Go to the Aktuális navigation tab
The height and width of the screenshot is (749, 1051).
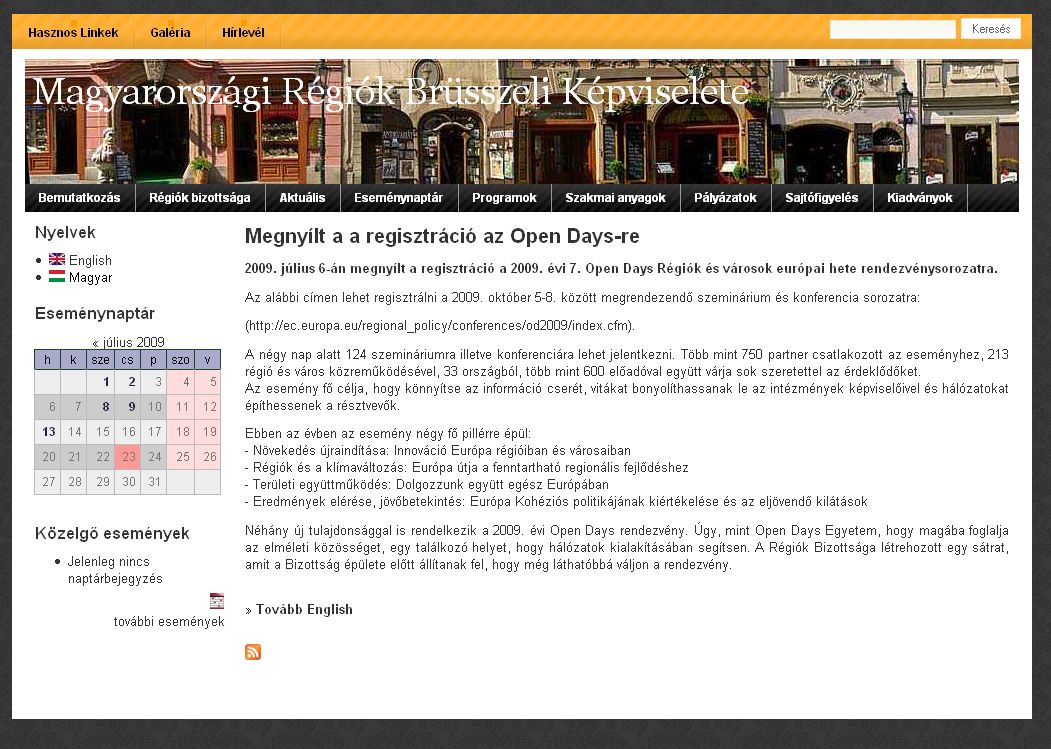pyautogui.click(x=302, y=198)
